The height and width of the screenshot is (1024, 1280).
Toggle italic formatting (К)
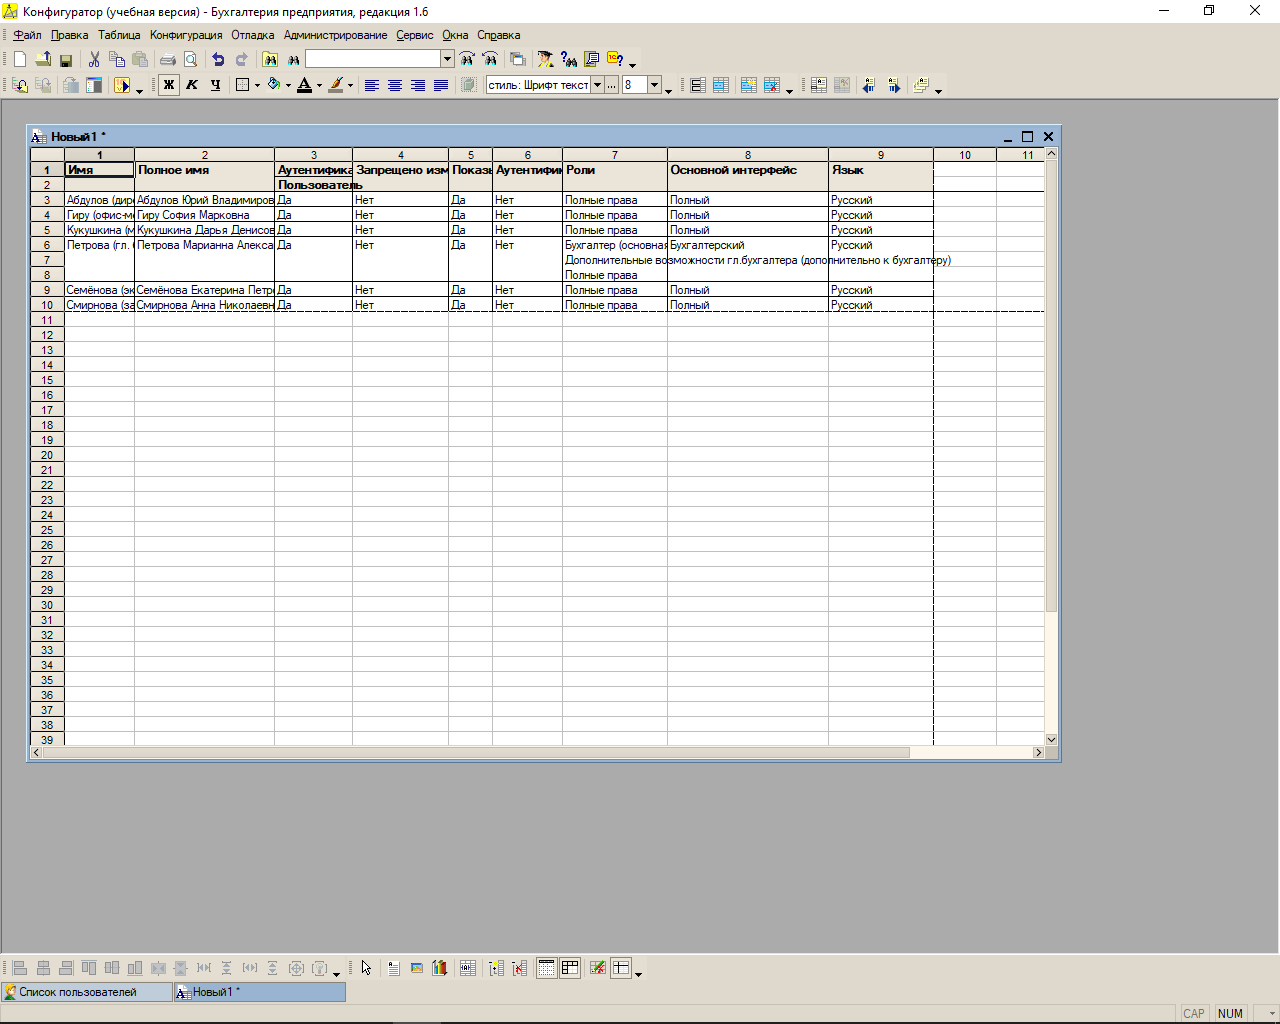tap(192, 85)
